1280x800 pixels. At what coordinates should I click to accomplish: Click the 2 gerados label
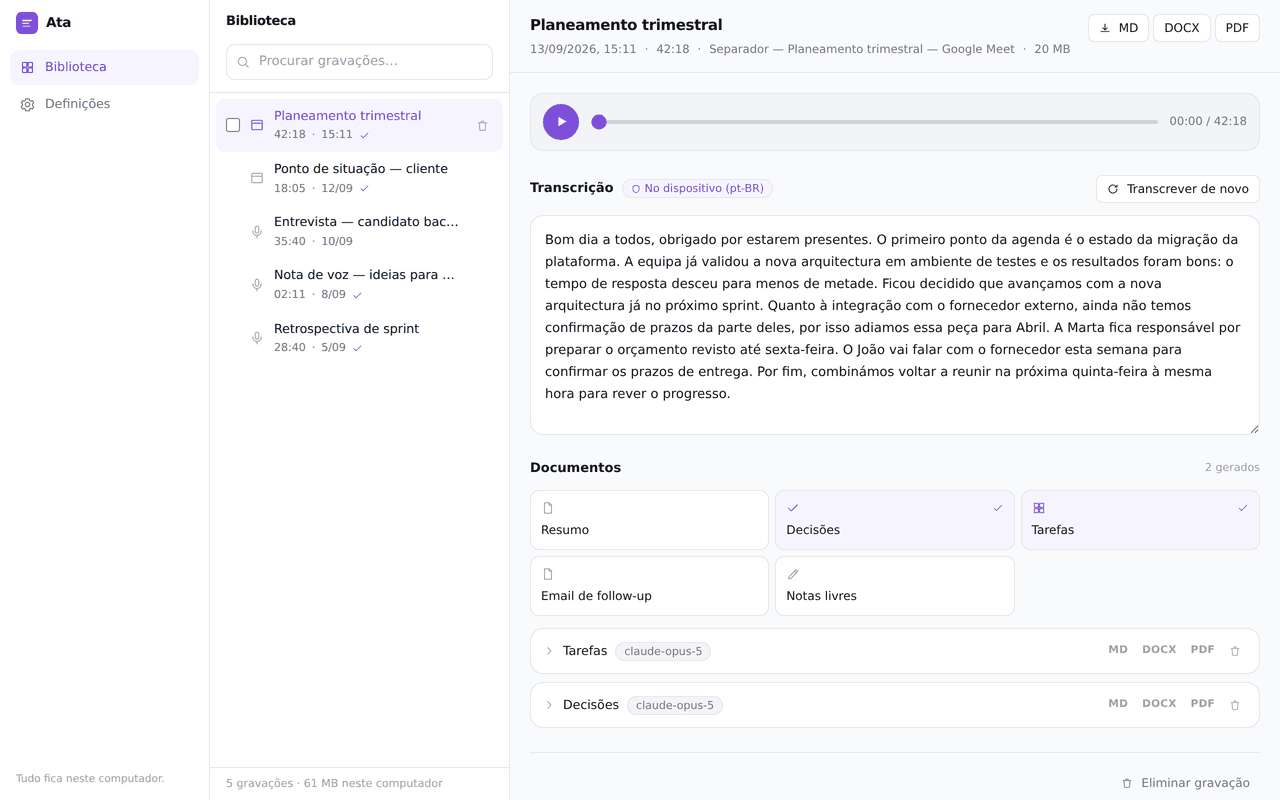pos(1232,467)
